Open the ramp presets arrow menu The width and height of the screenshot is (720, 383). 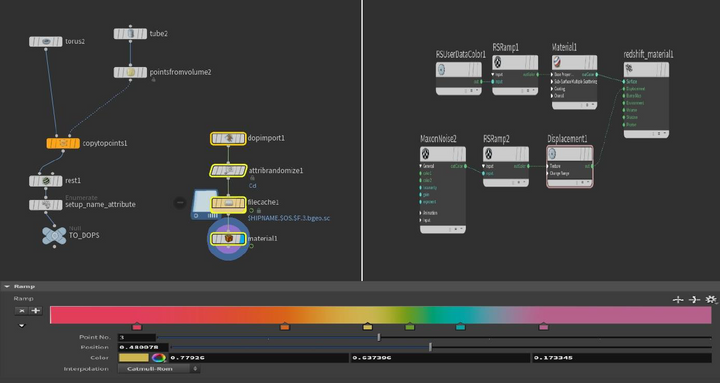coord(22,326)
